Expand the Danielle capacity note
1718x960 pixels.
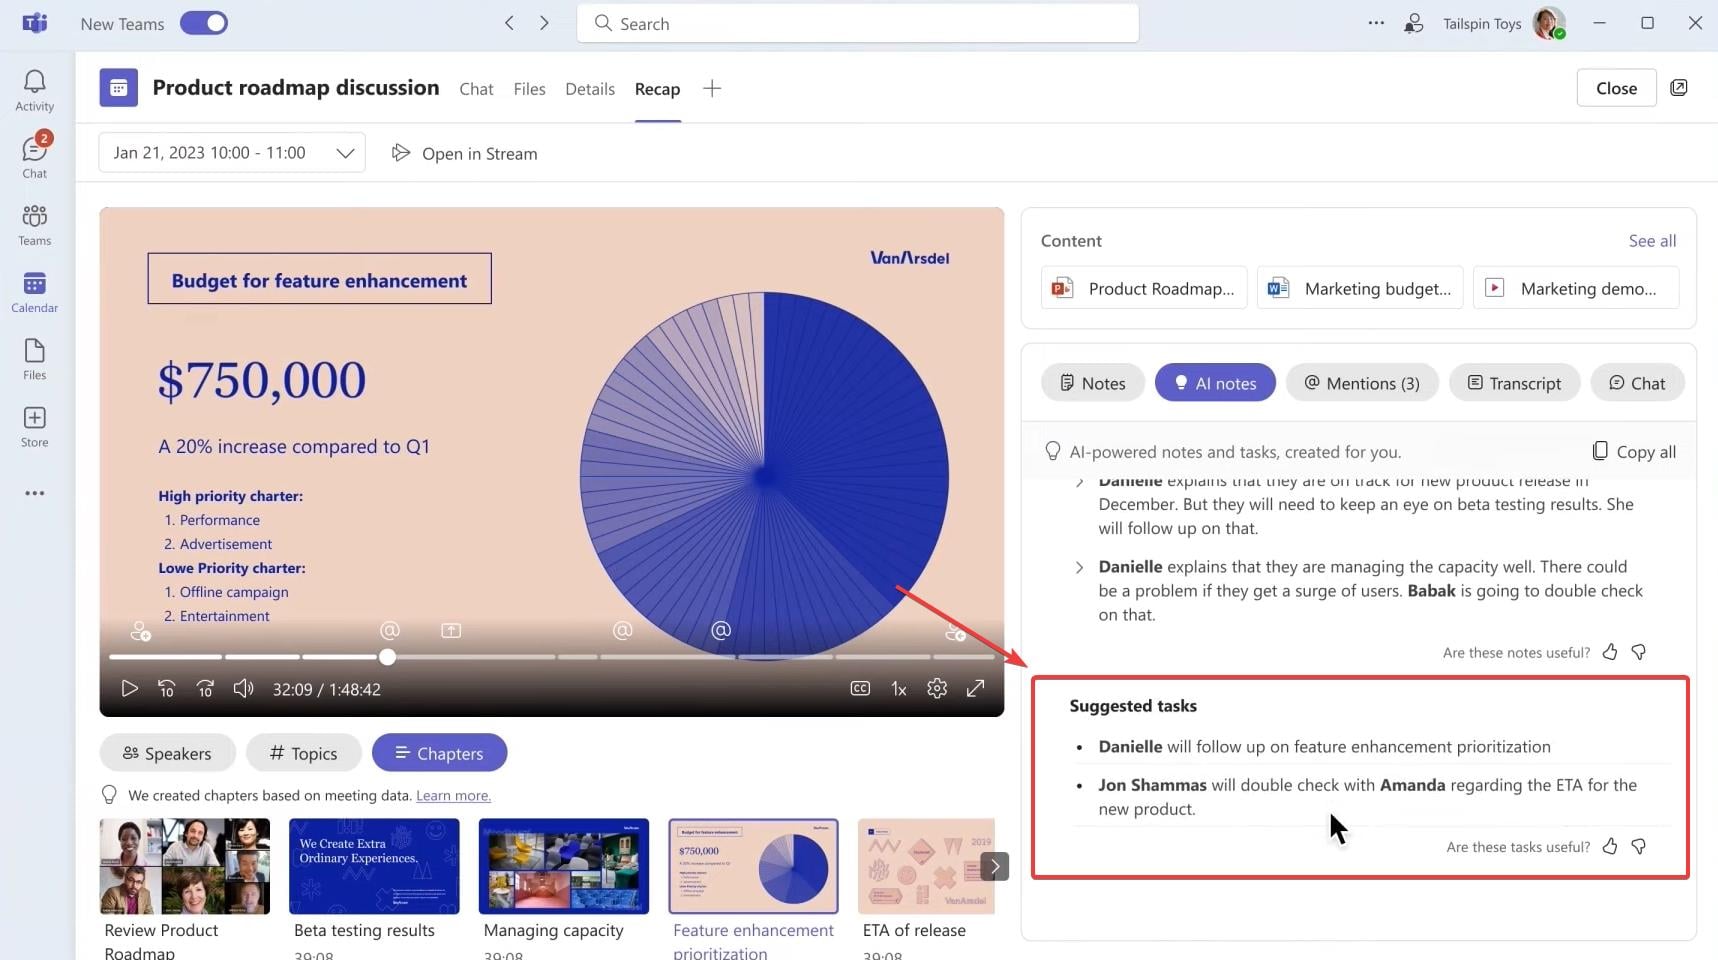[x=1079, y=567]
